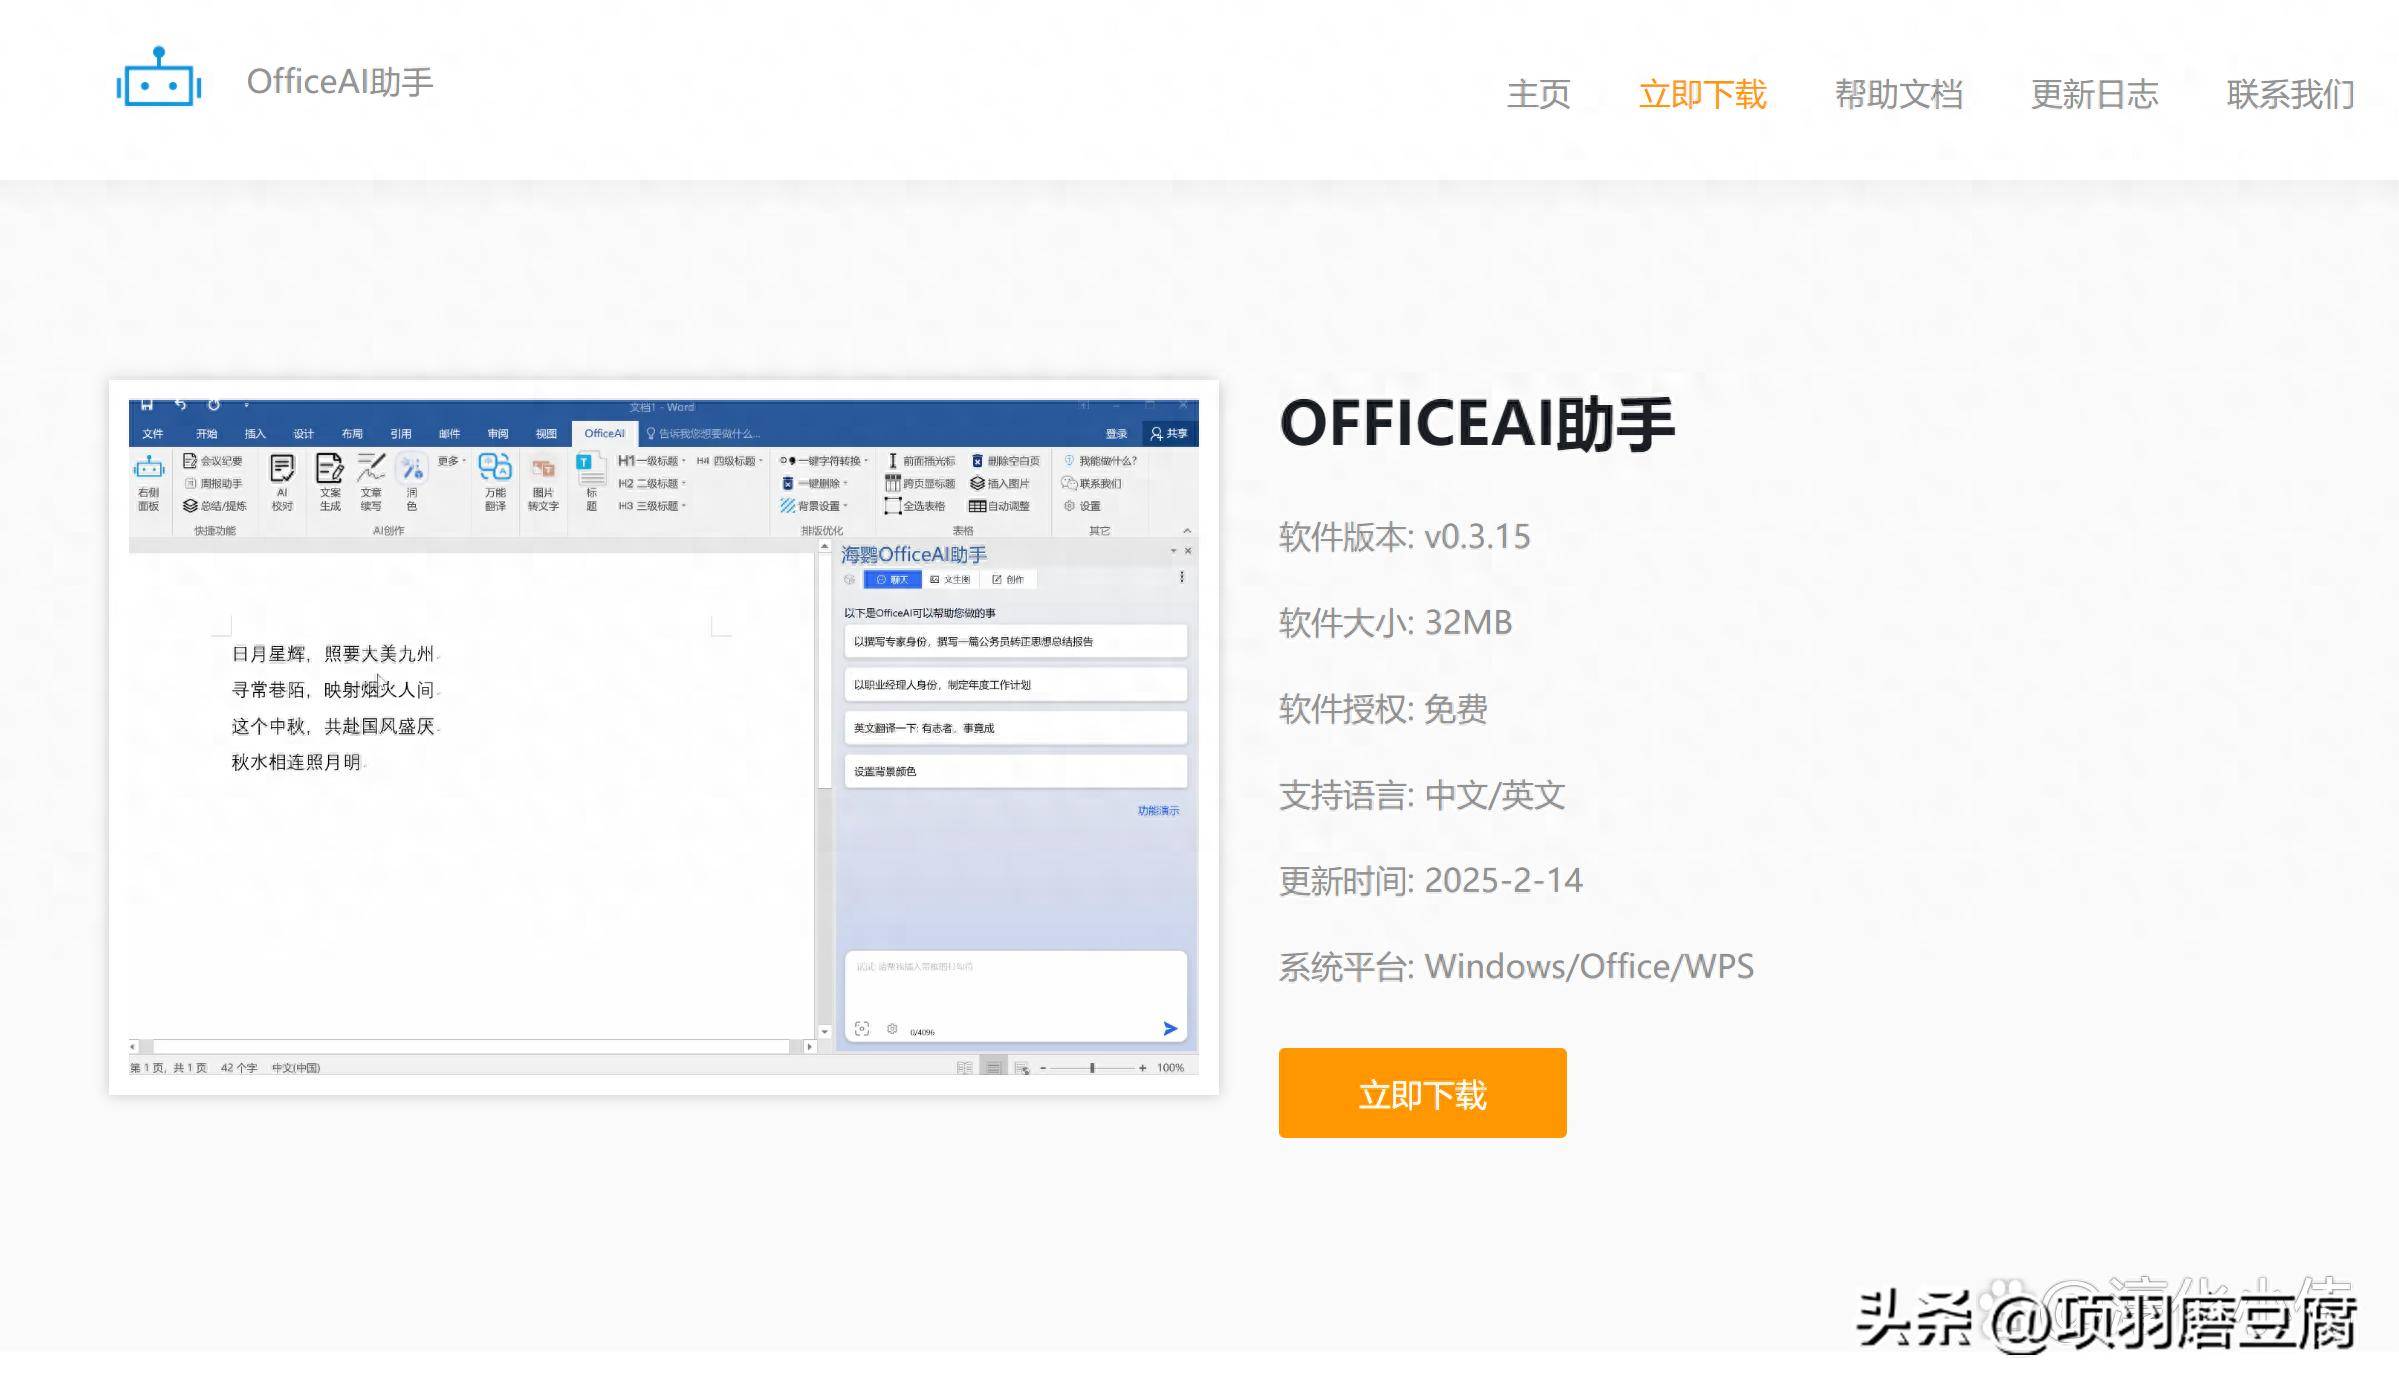Click the 设置背景颜色 suggestion card
The height and width of the screenshot is (1391, 2399).
click(1015, 771)
